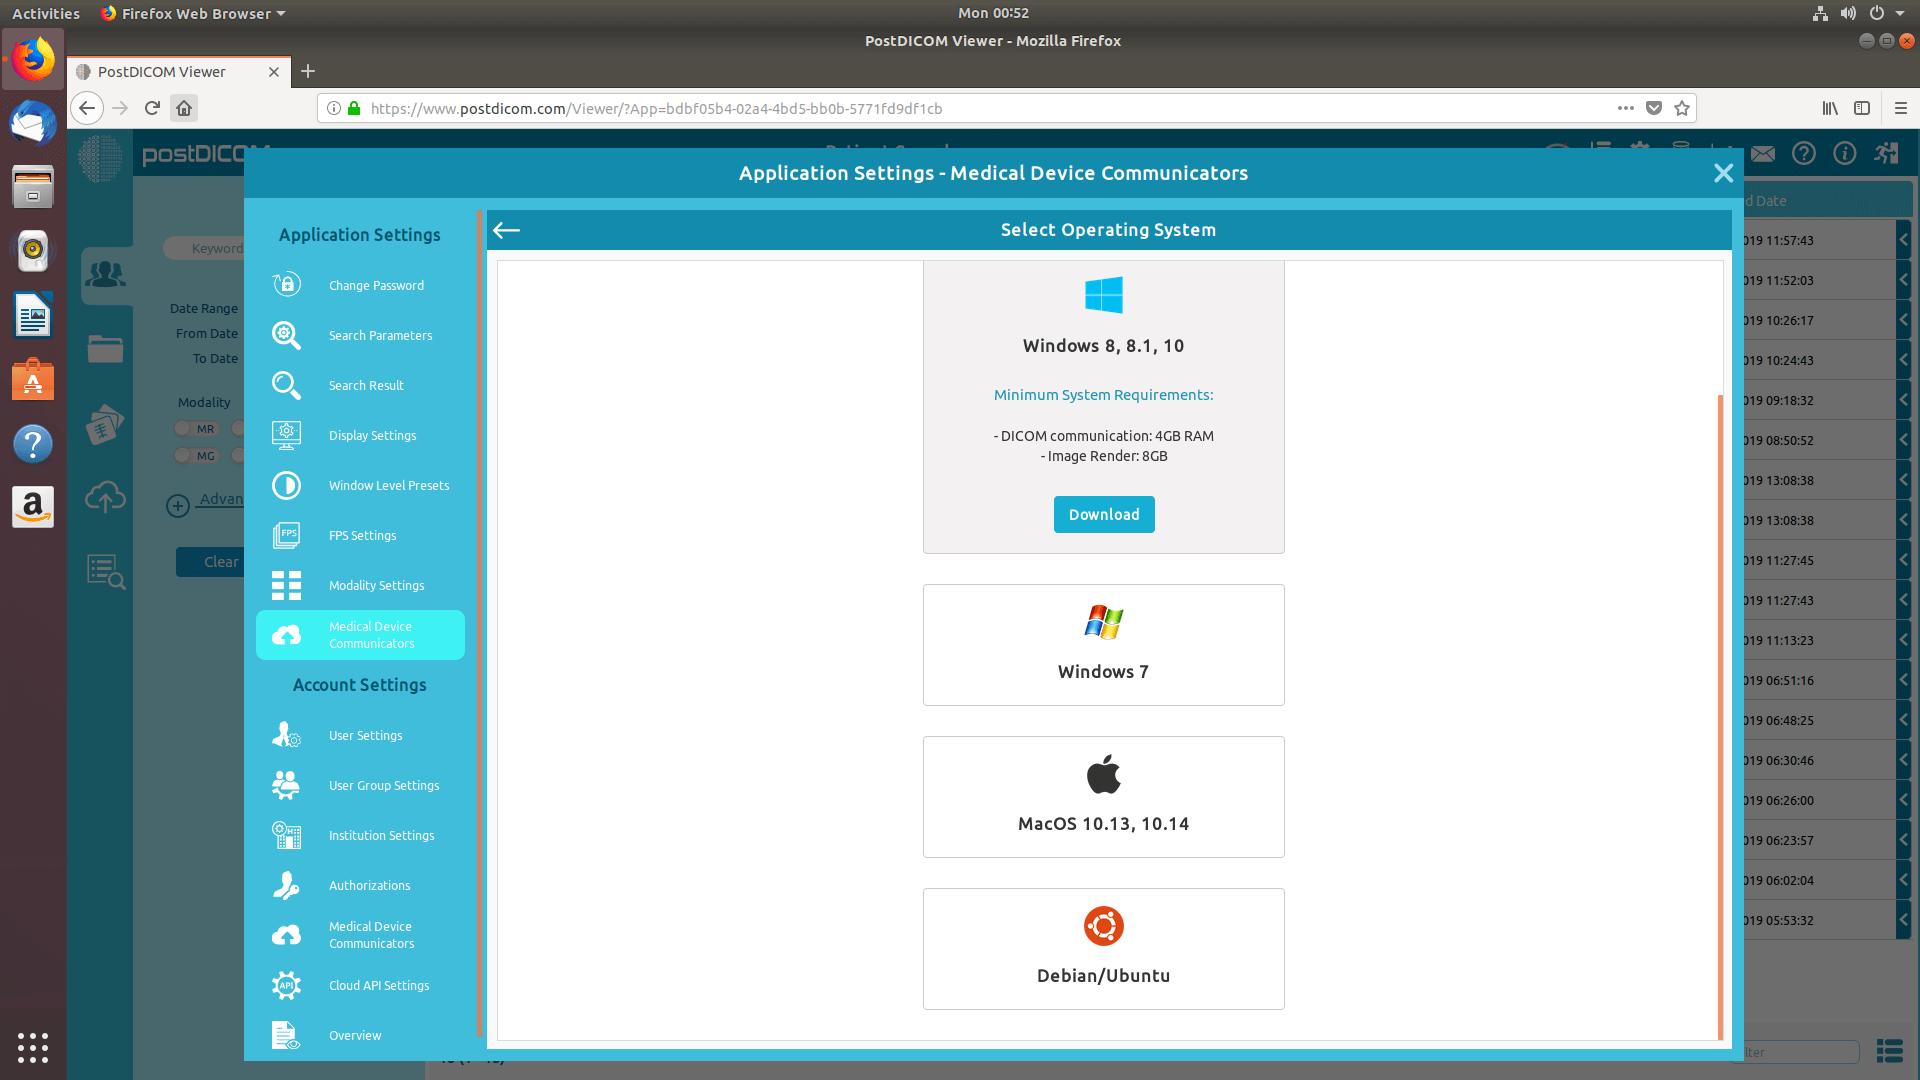The image size is (1920, 1080).
Task: Open Display Settings in Application Settings
Action: [x=372, y=435]
